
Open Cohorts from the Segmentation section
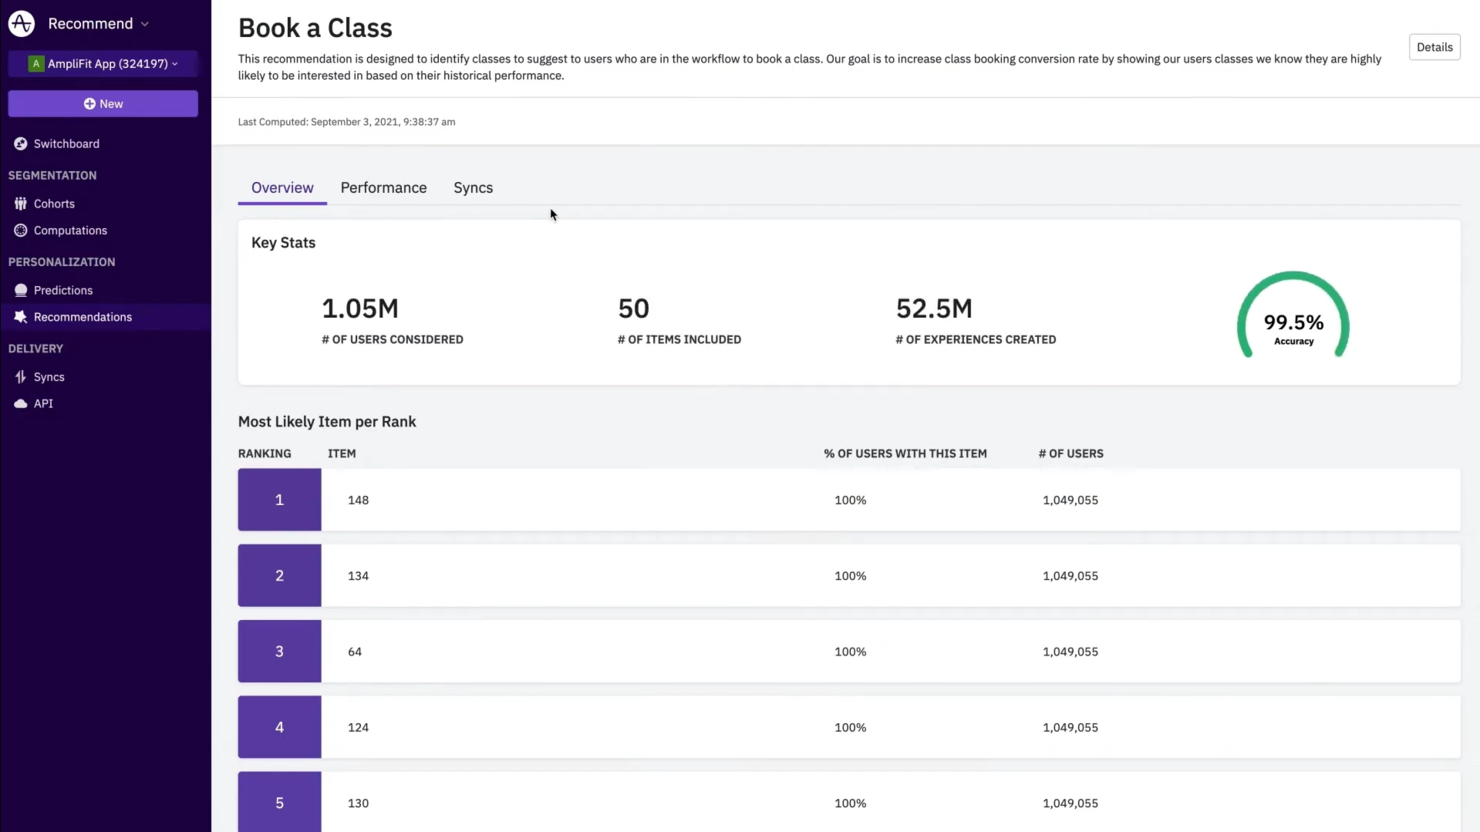click(x=21, y=203)
